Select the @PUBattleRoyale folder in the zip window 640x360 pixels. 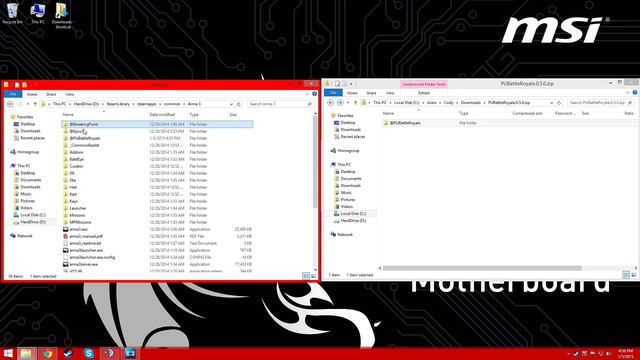coord(404,123)
